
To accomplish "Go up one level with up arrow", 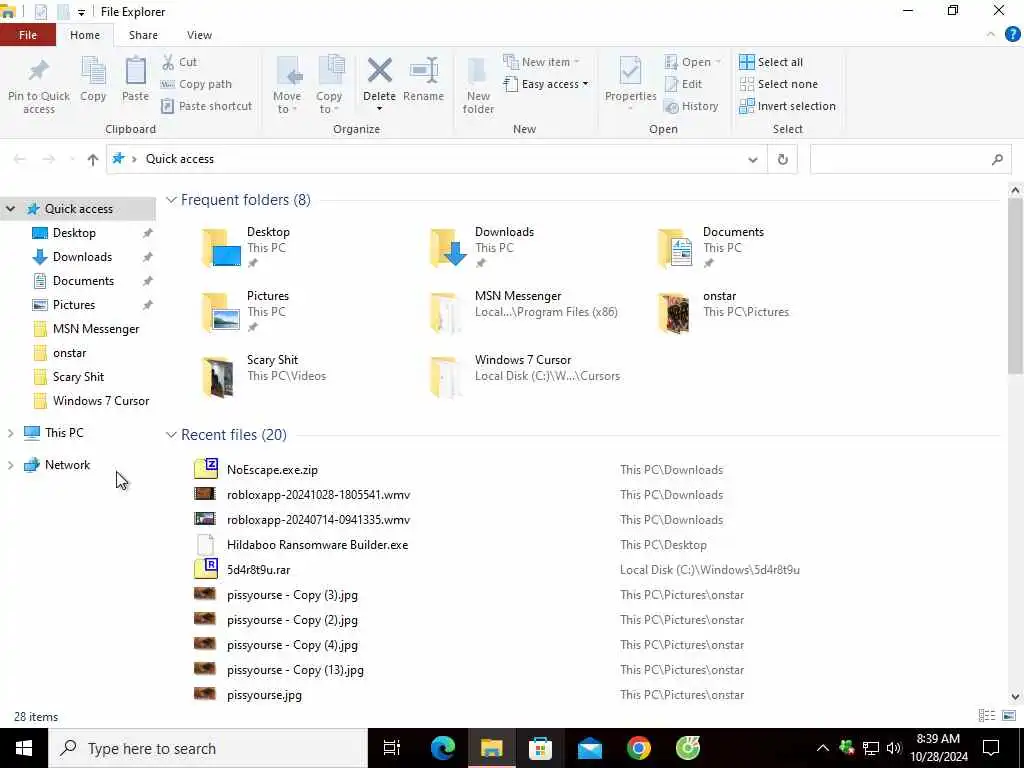I will click(93, 159).
